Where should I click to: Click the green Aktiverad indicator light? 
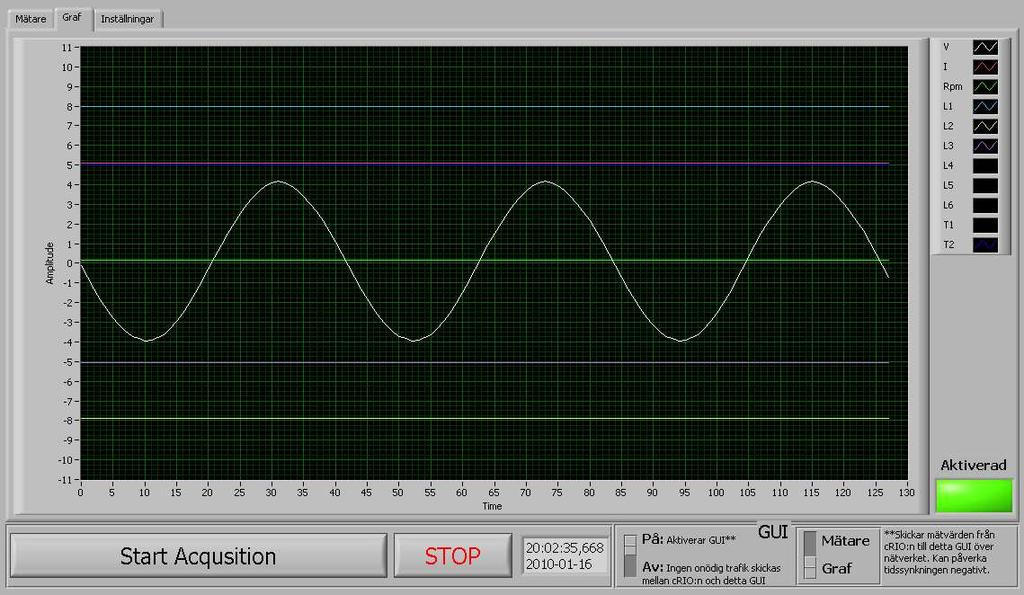(x=974, y=496)
